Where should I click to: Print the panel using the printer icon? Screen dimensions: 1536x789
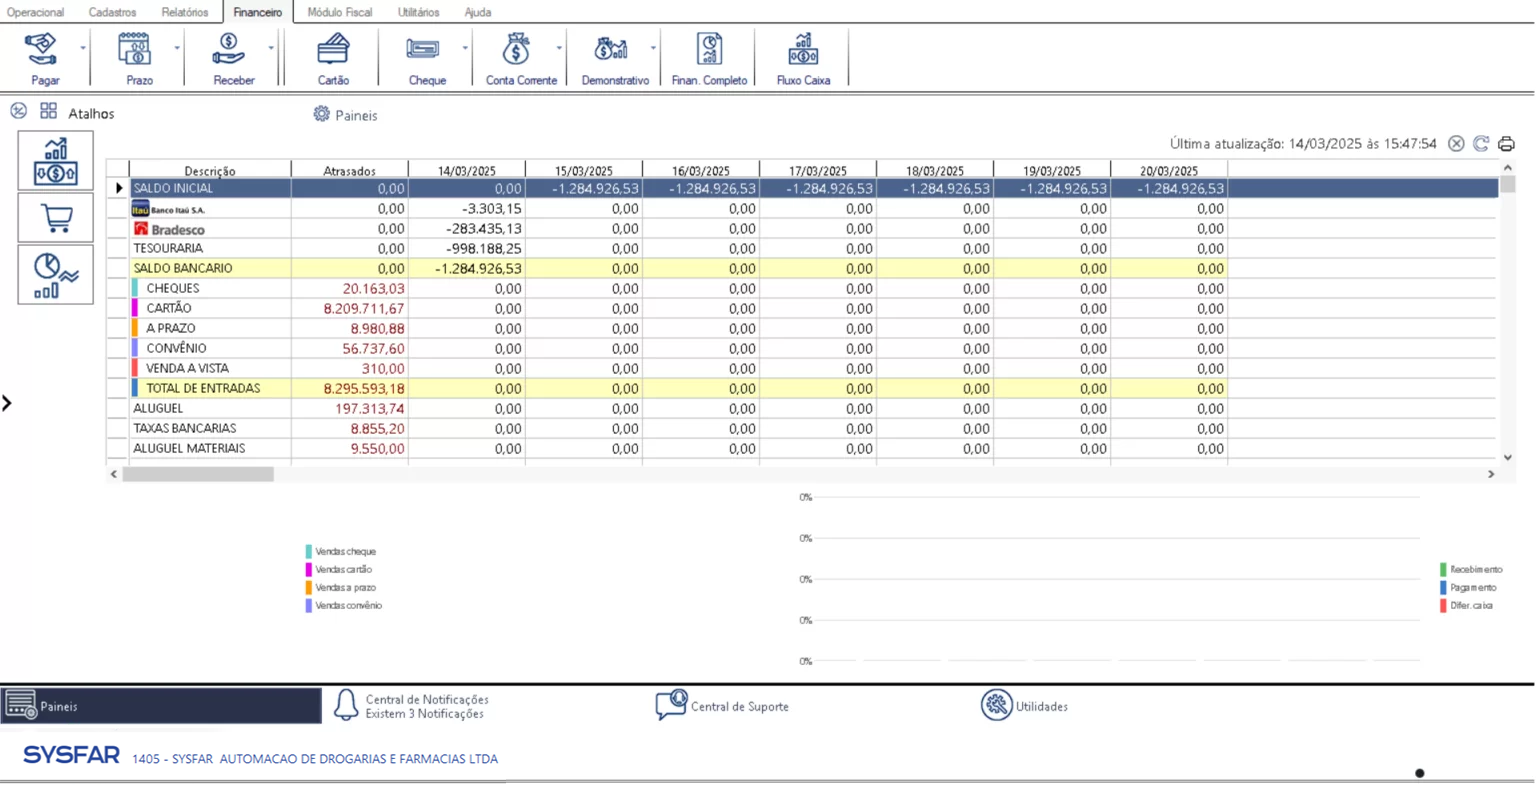click(1506, 144)
